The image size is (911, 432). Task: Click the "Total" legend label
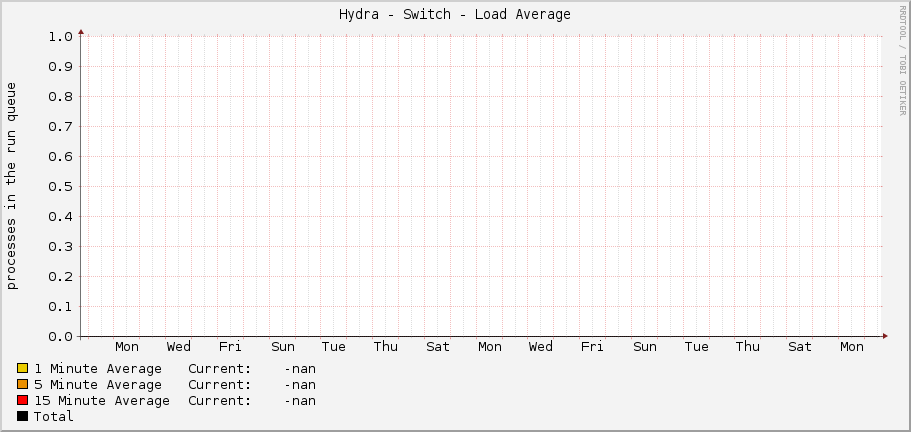(x=53, y=416)
